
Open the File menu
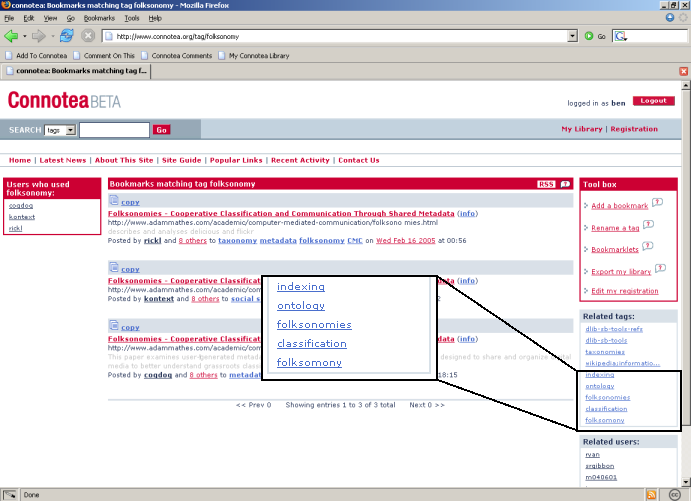tap(9, 18)
